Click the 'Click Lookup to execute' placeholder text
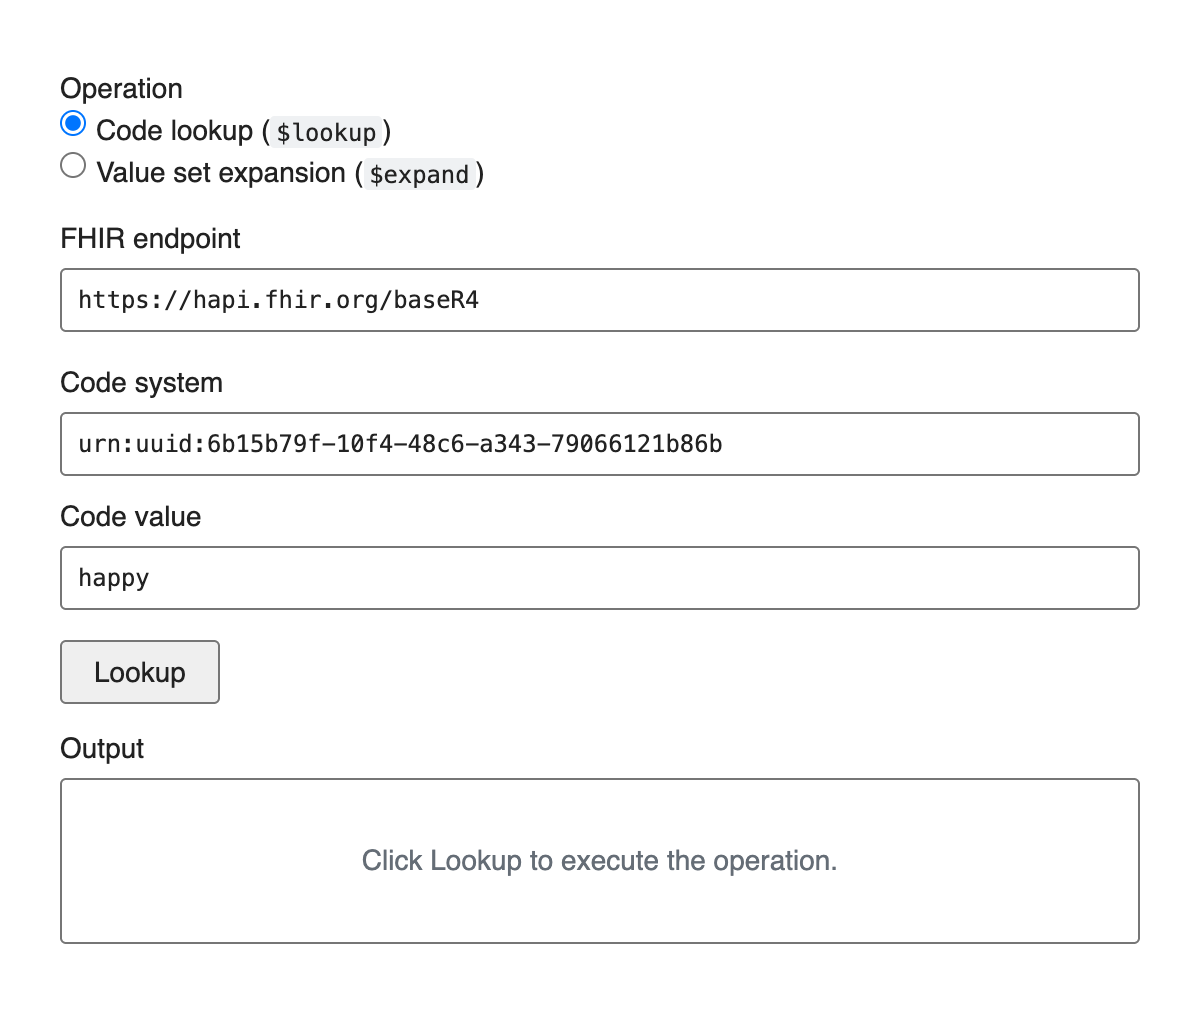The width and height of the screenshot is (1200, 1012). [599, 861]
